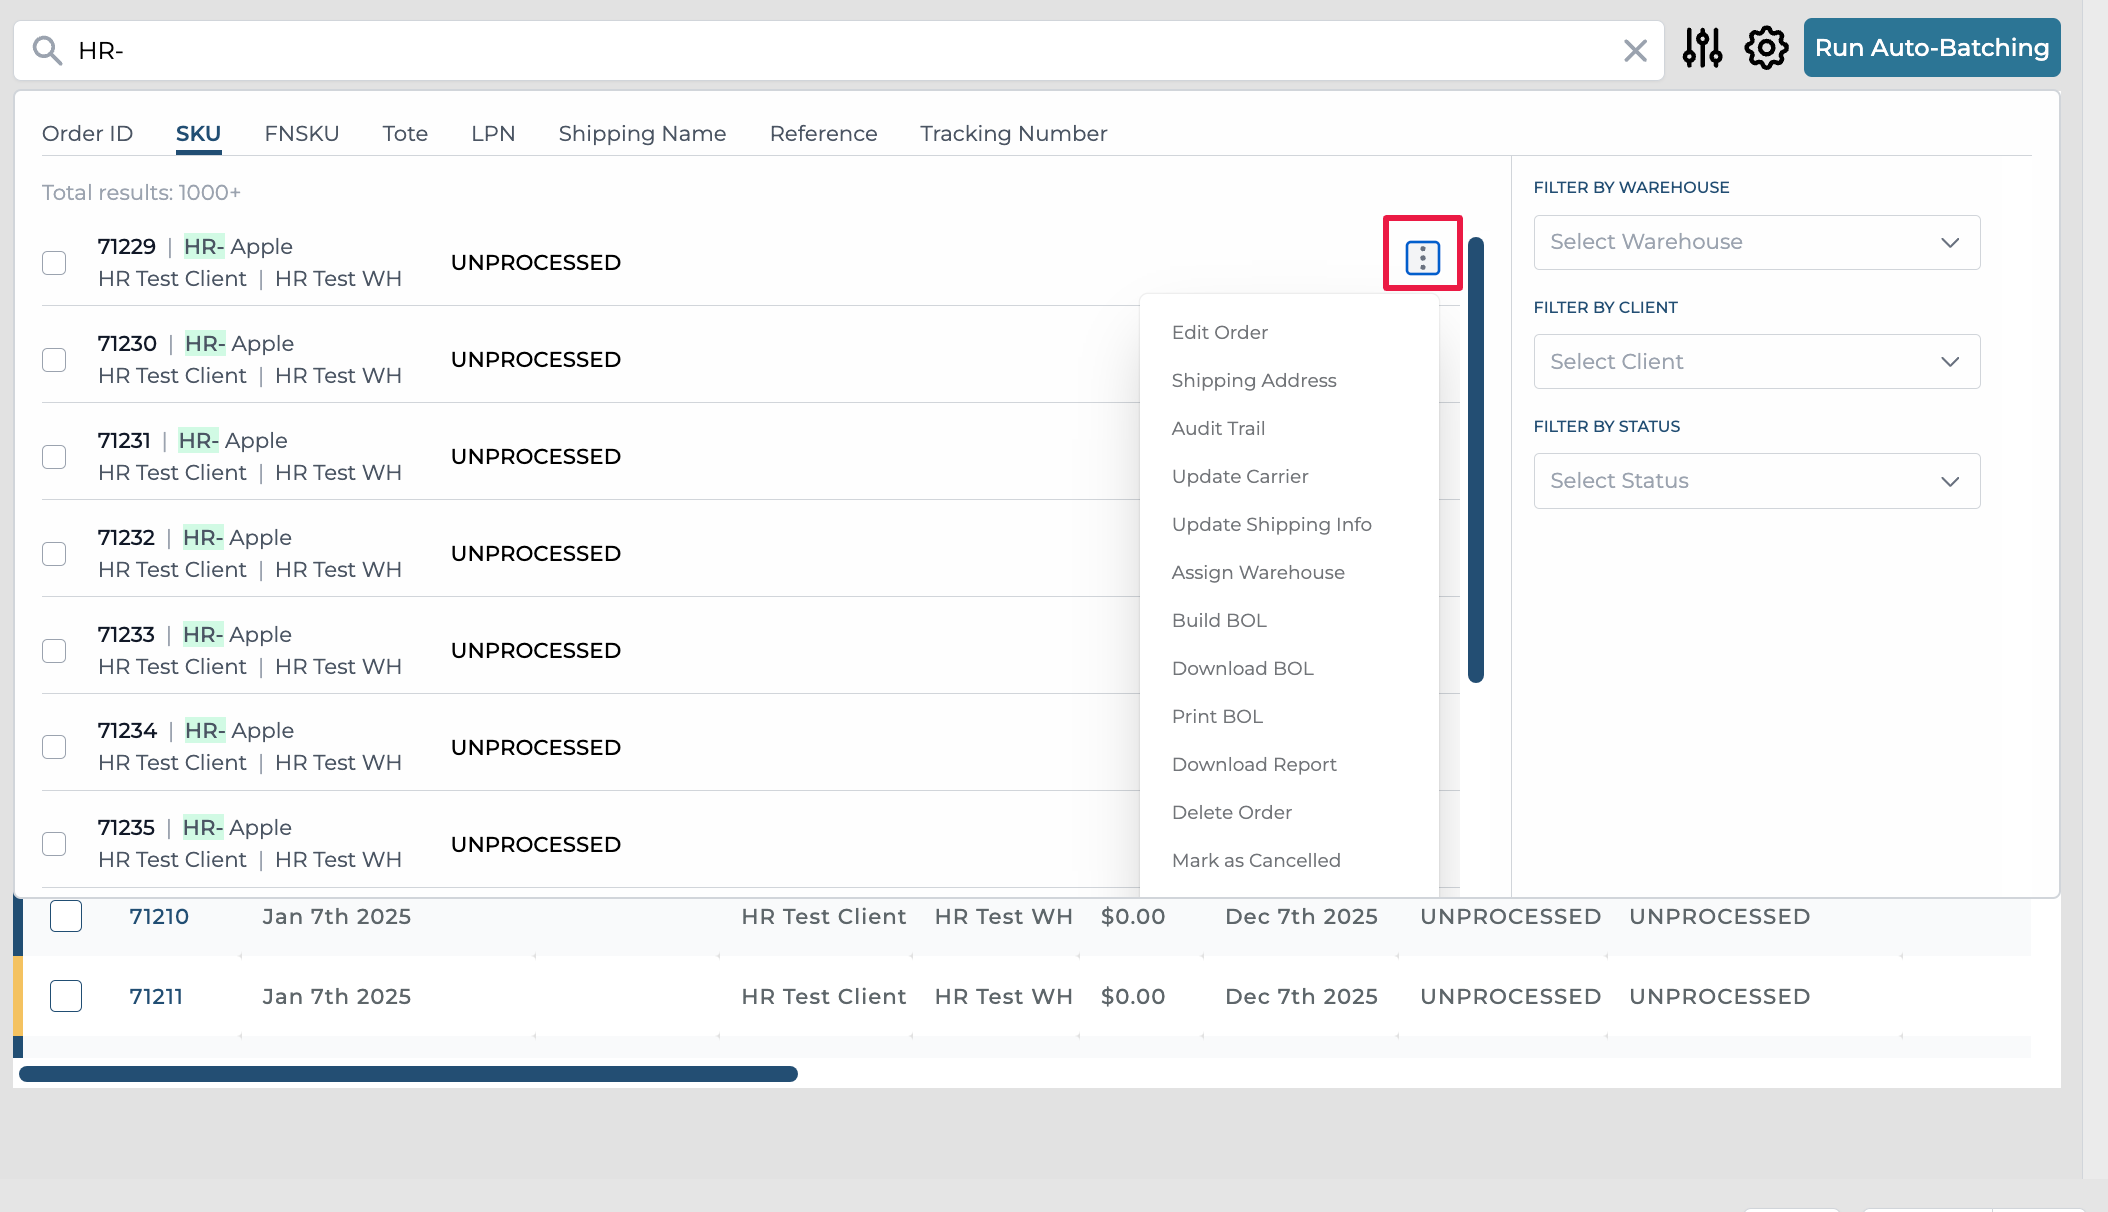
Task: Open Select Client dropdown
Action: point(1756,362)
